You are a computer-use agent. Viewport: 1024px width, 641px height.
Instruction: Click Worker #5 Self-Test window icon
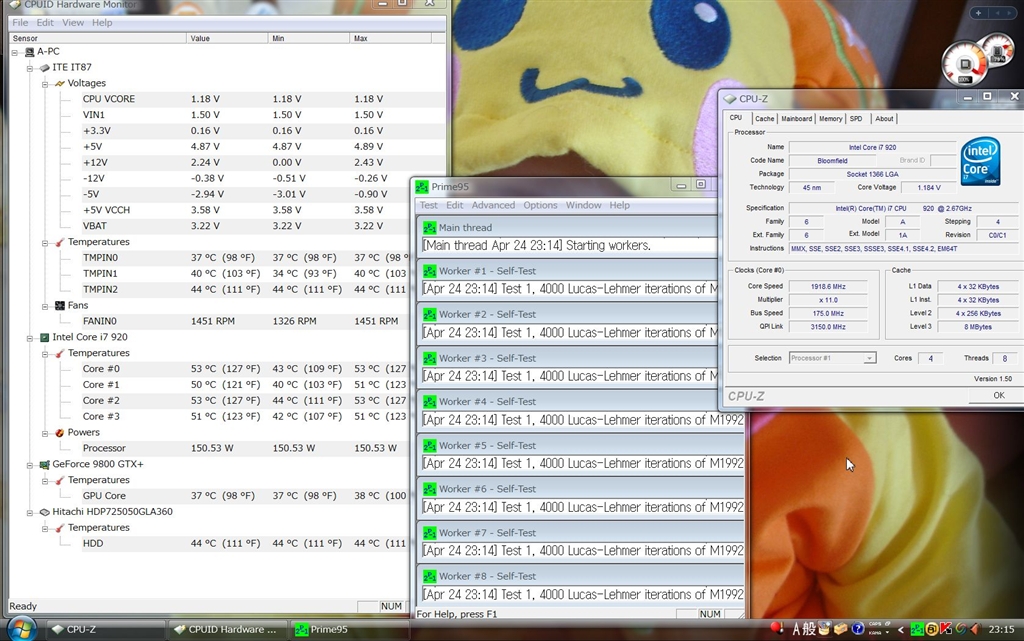429,446
